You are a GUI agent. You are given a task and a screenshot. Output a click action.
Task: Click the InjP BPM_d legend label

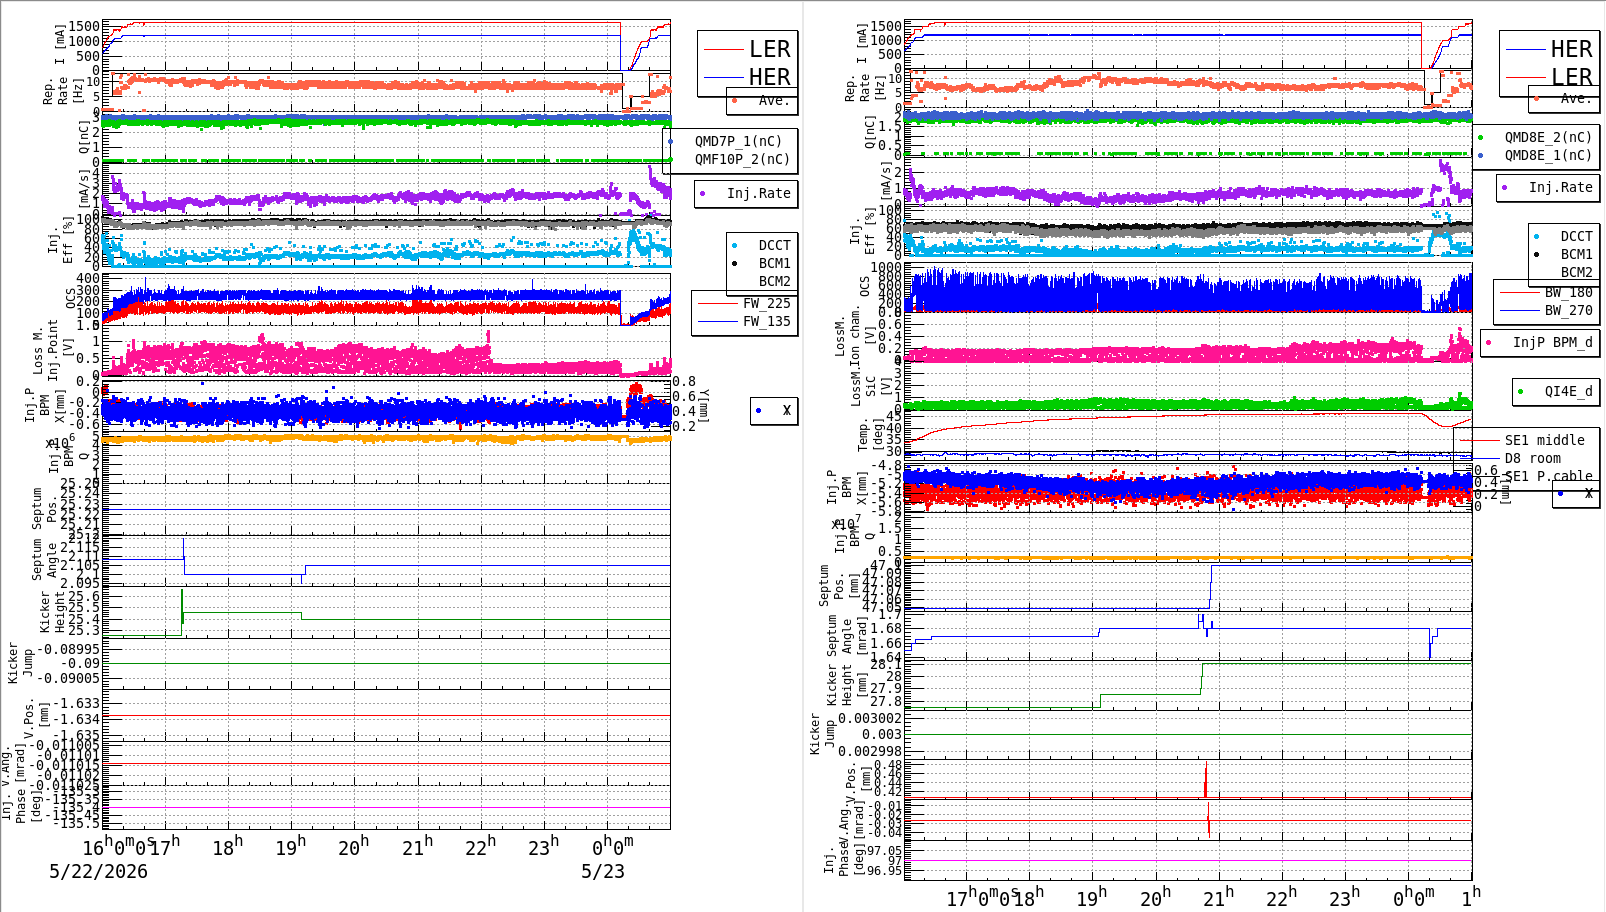pos(1552,343)
